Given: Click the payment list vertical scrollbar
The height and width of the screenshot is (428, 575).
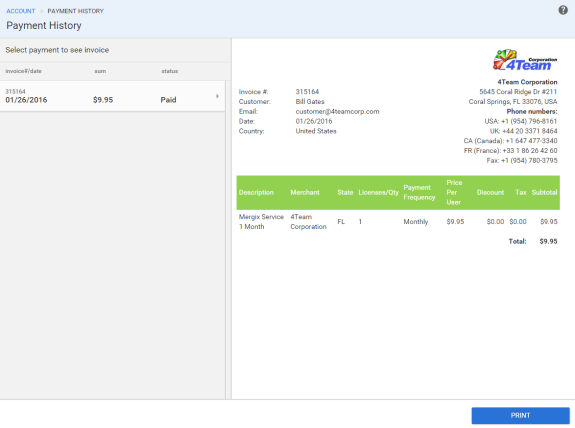Looking at the screenshot, I should point(228,240).
